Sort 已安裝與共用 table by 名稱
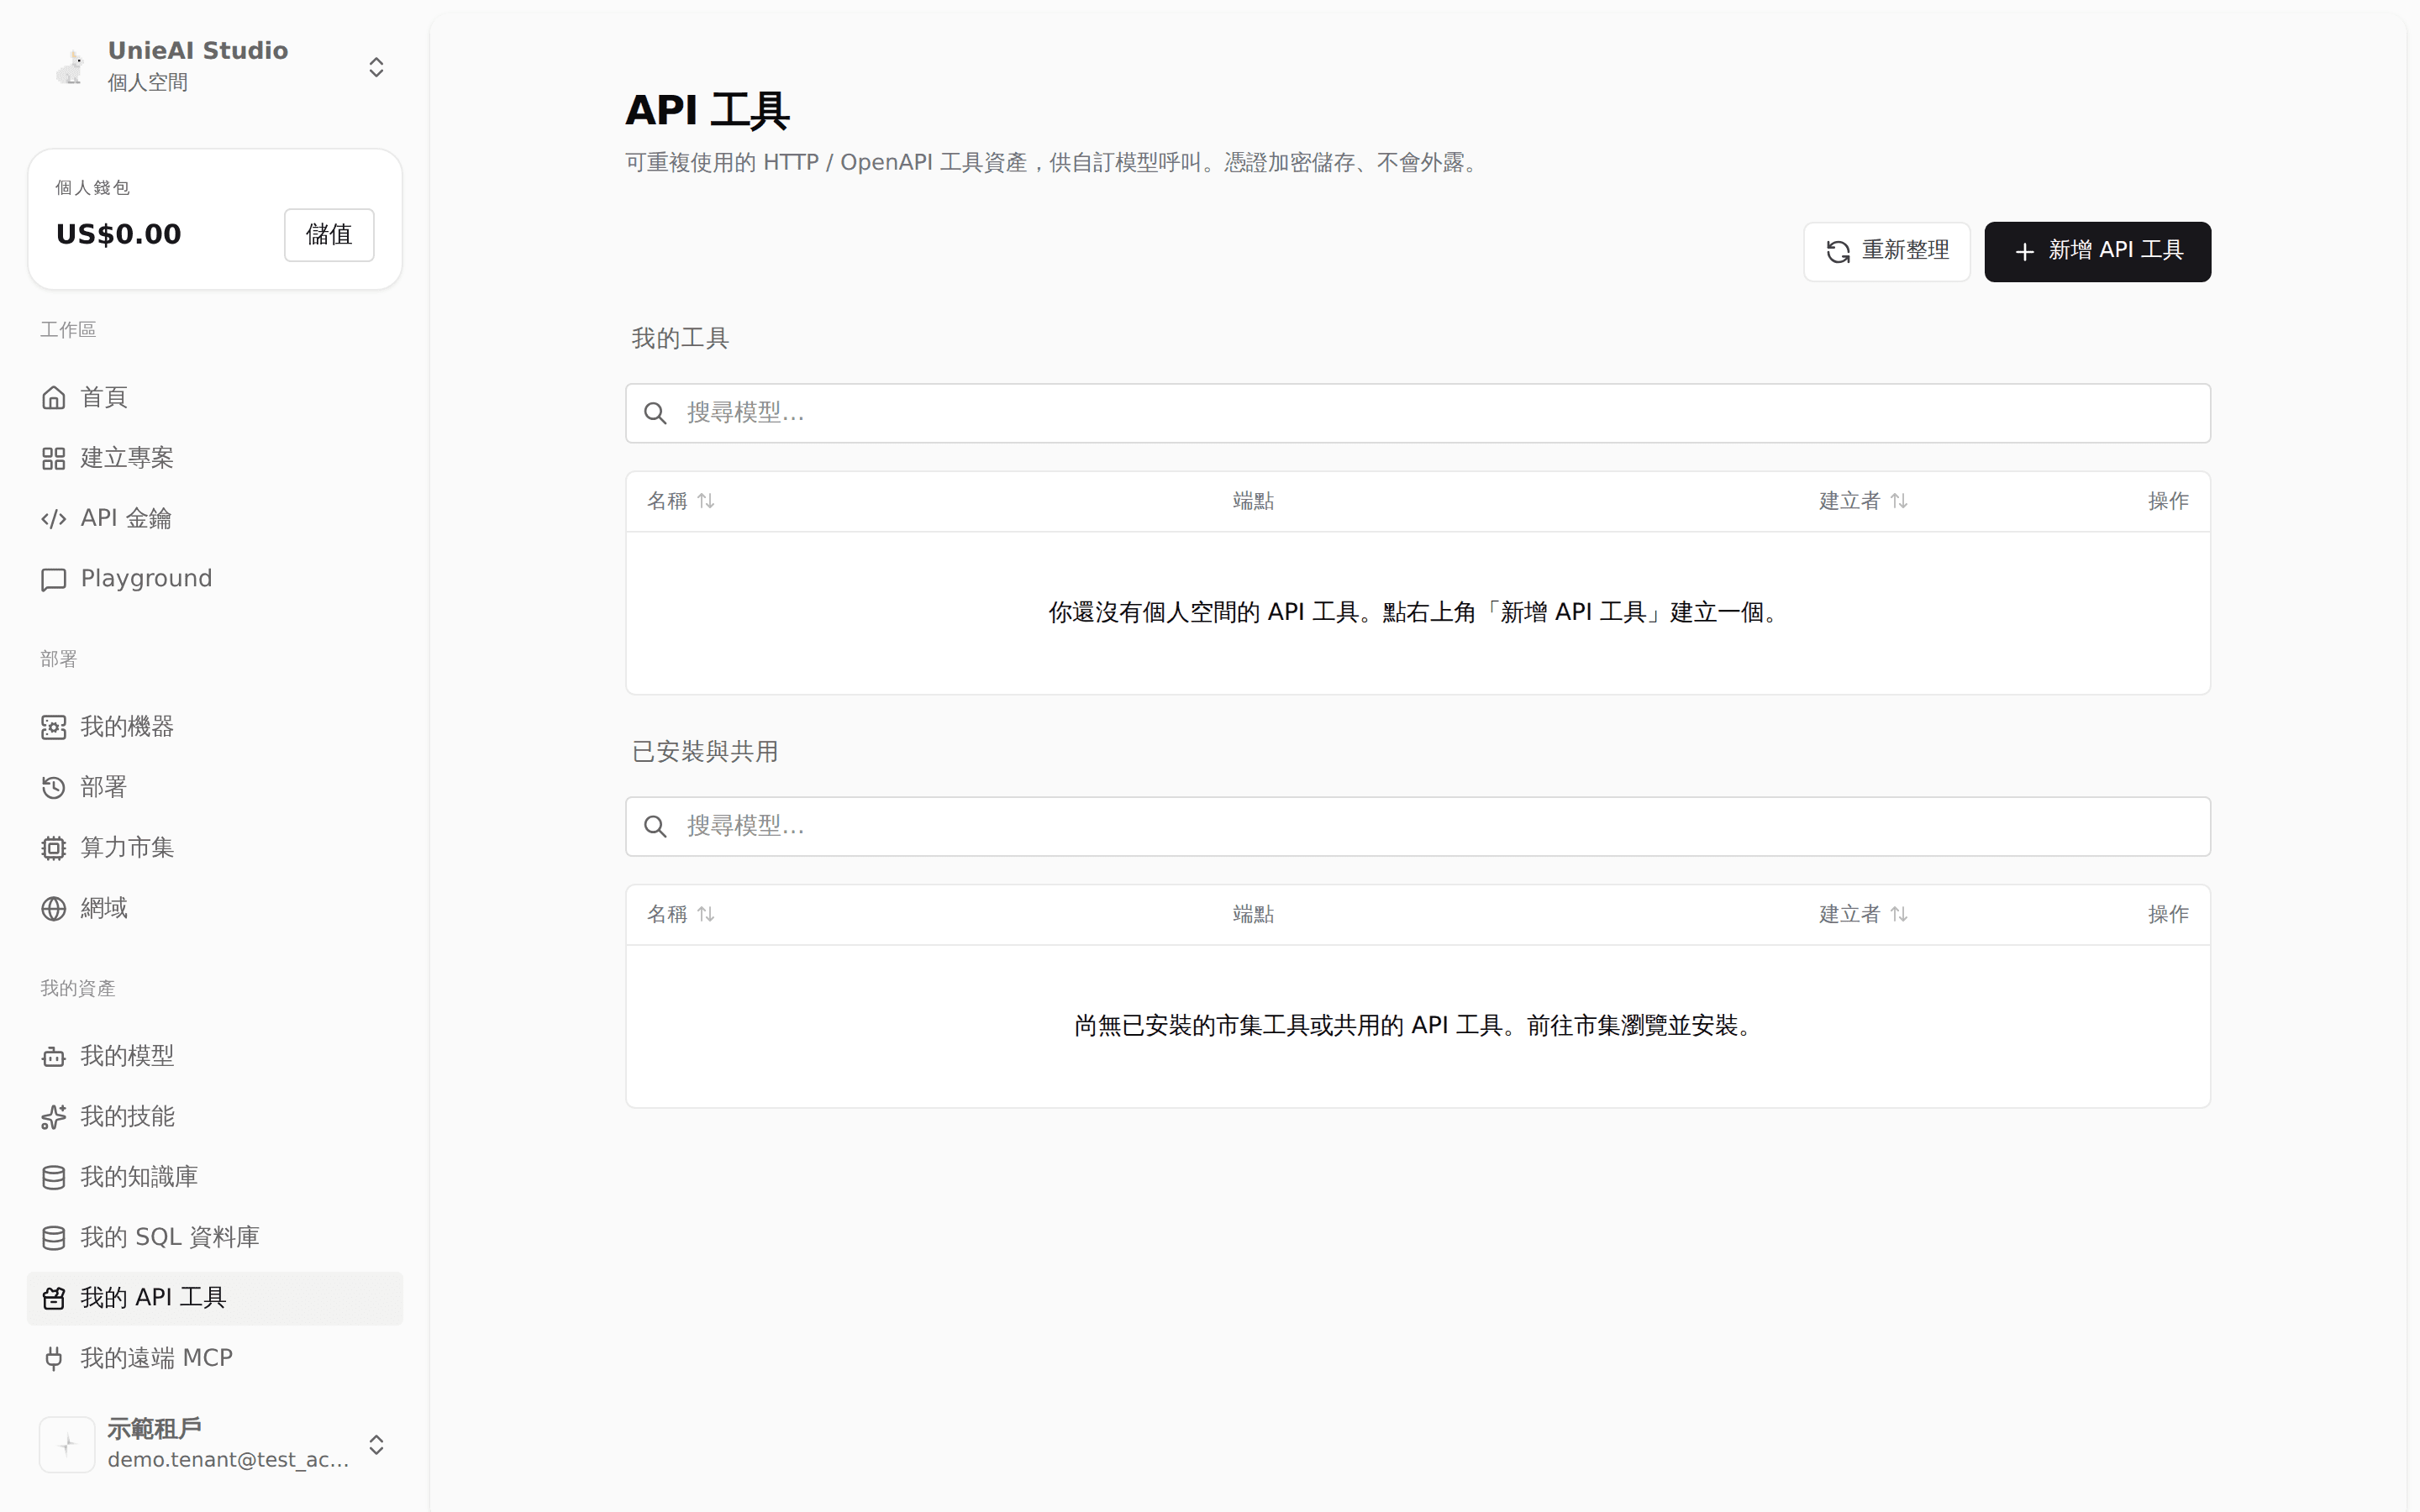The image size is (2420, 1512). (681, 914)
